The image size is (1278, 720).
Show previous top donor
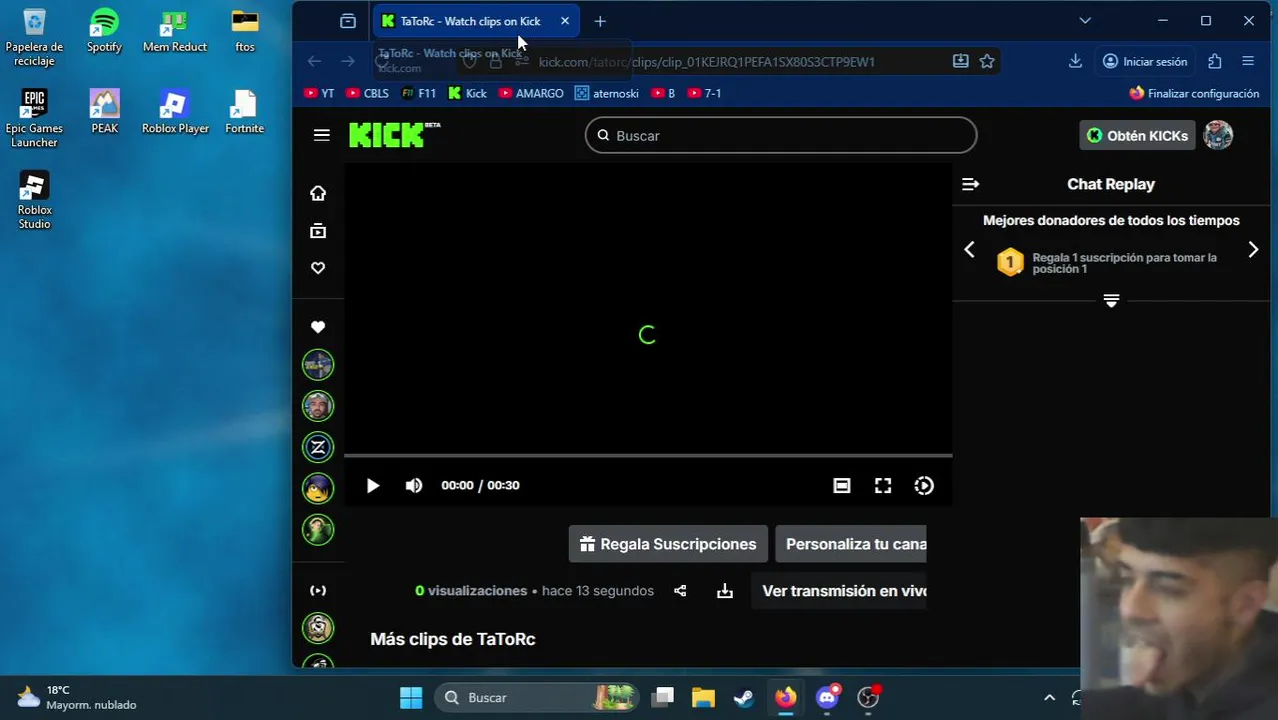pos(969,250)
